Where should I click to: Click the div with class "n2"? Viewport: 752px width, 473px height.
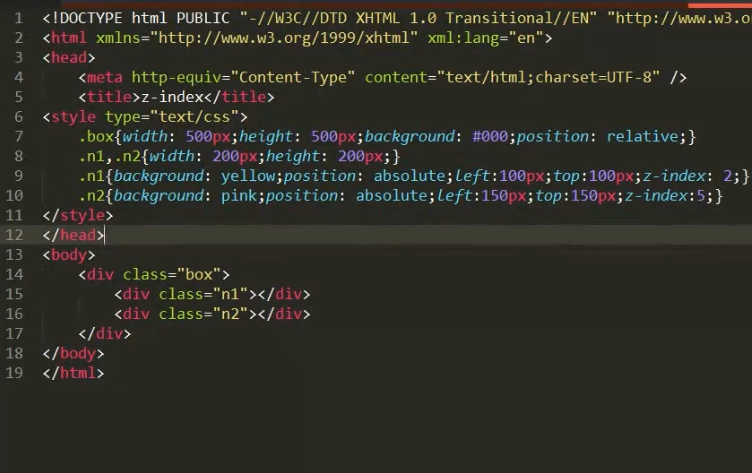[x=212, y=314]
